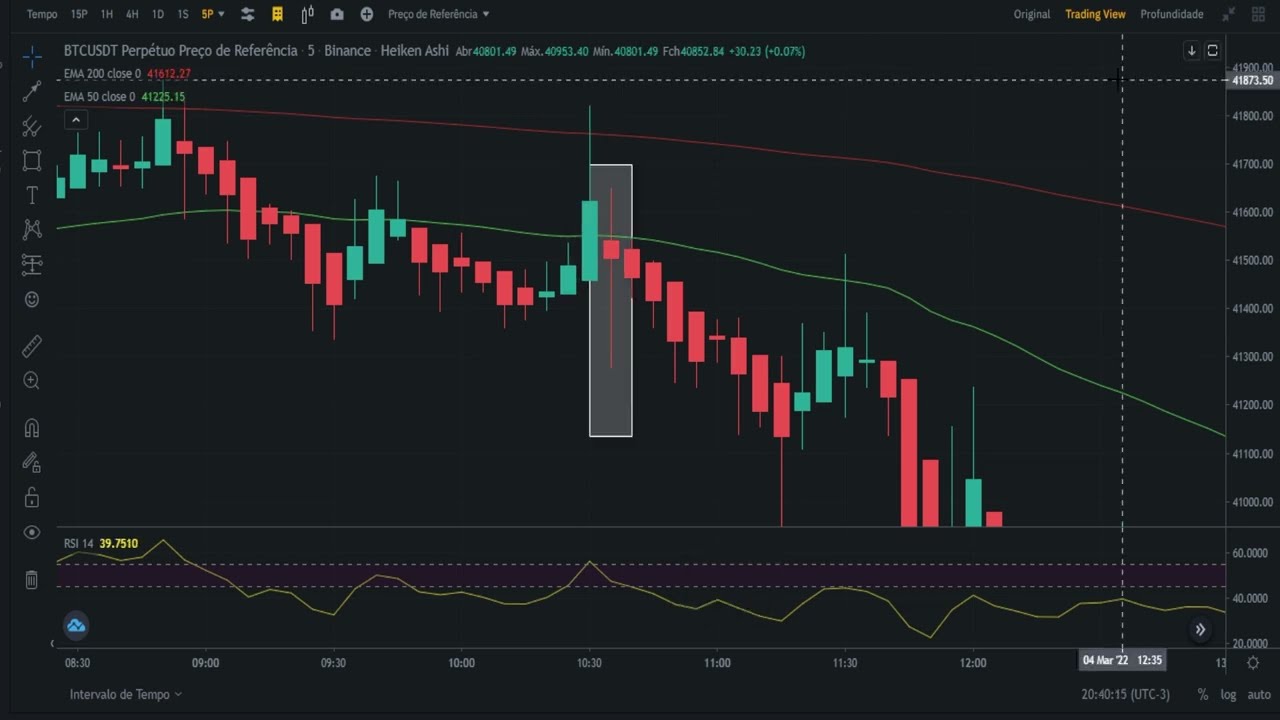Click the down arrow button on chart

click(1192, 51)
